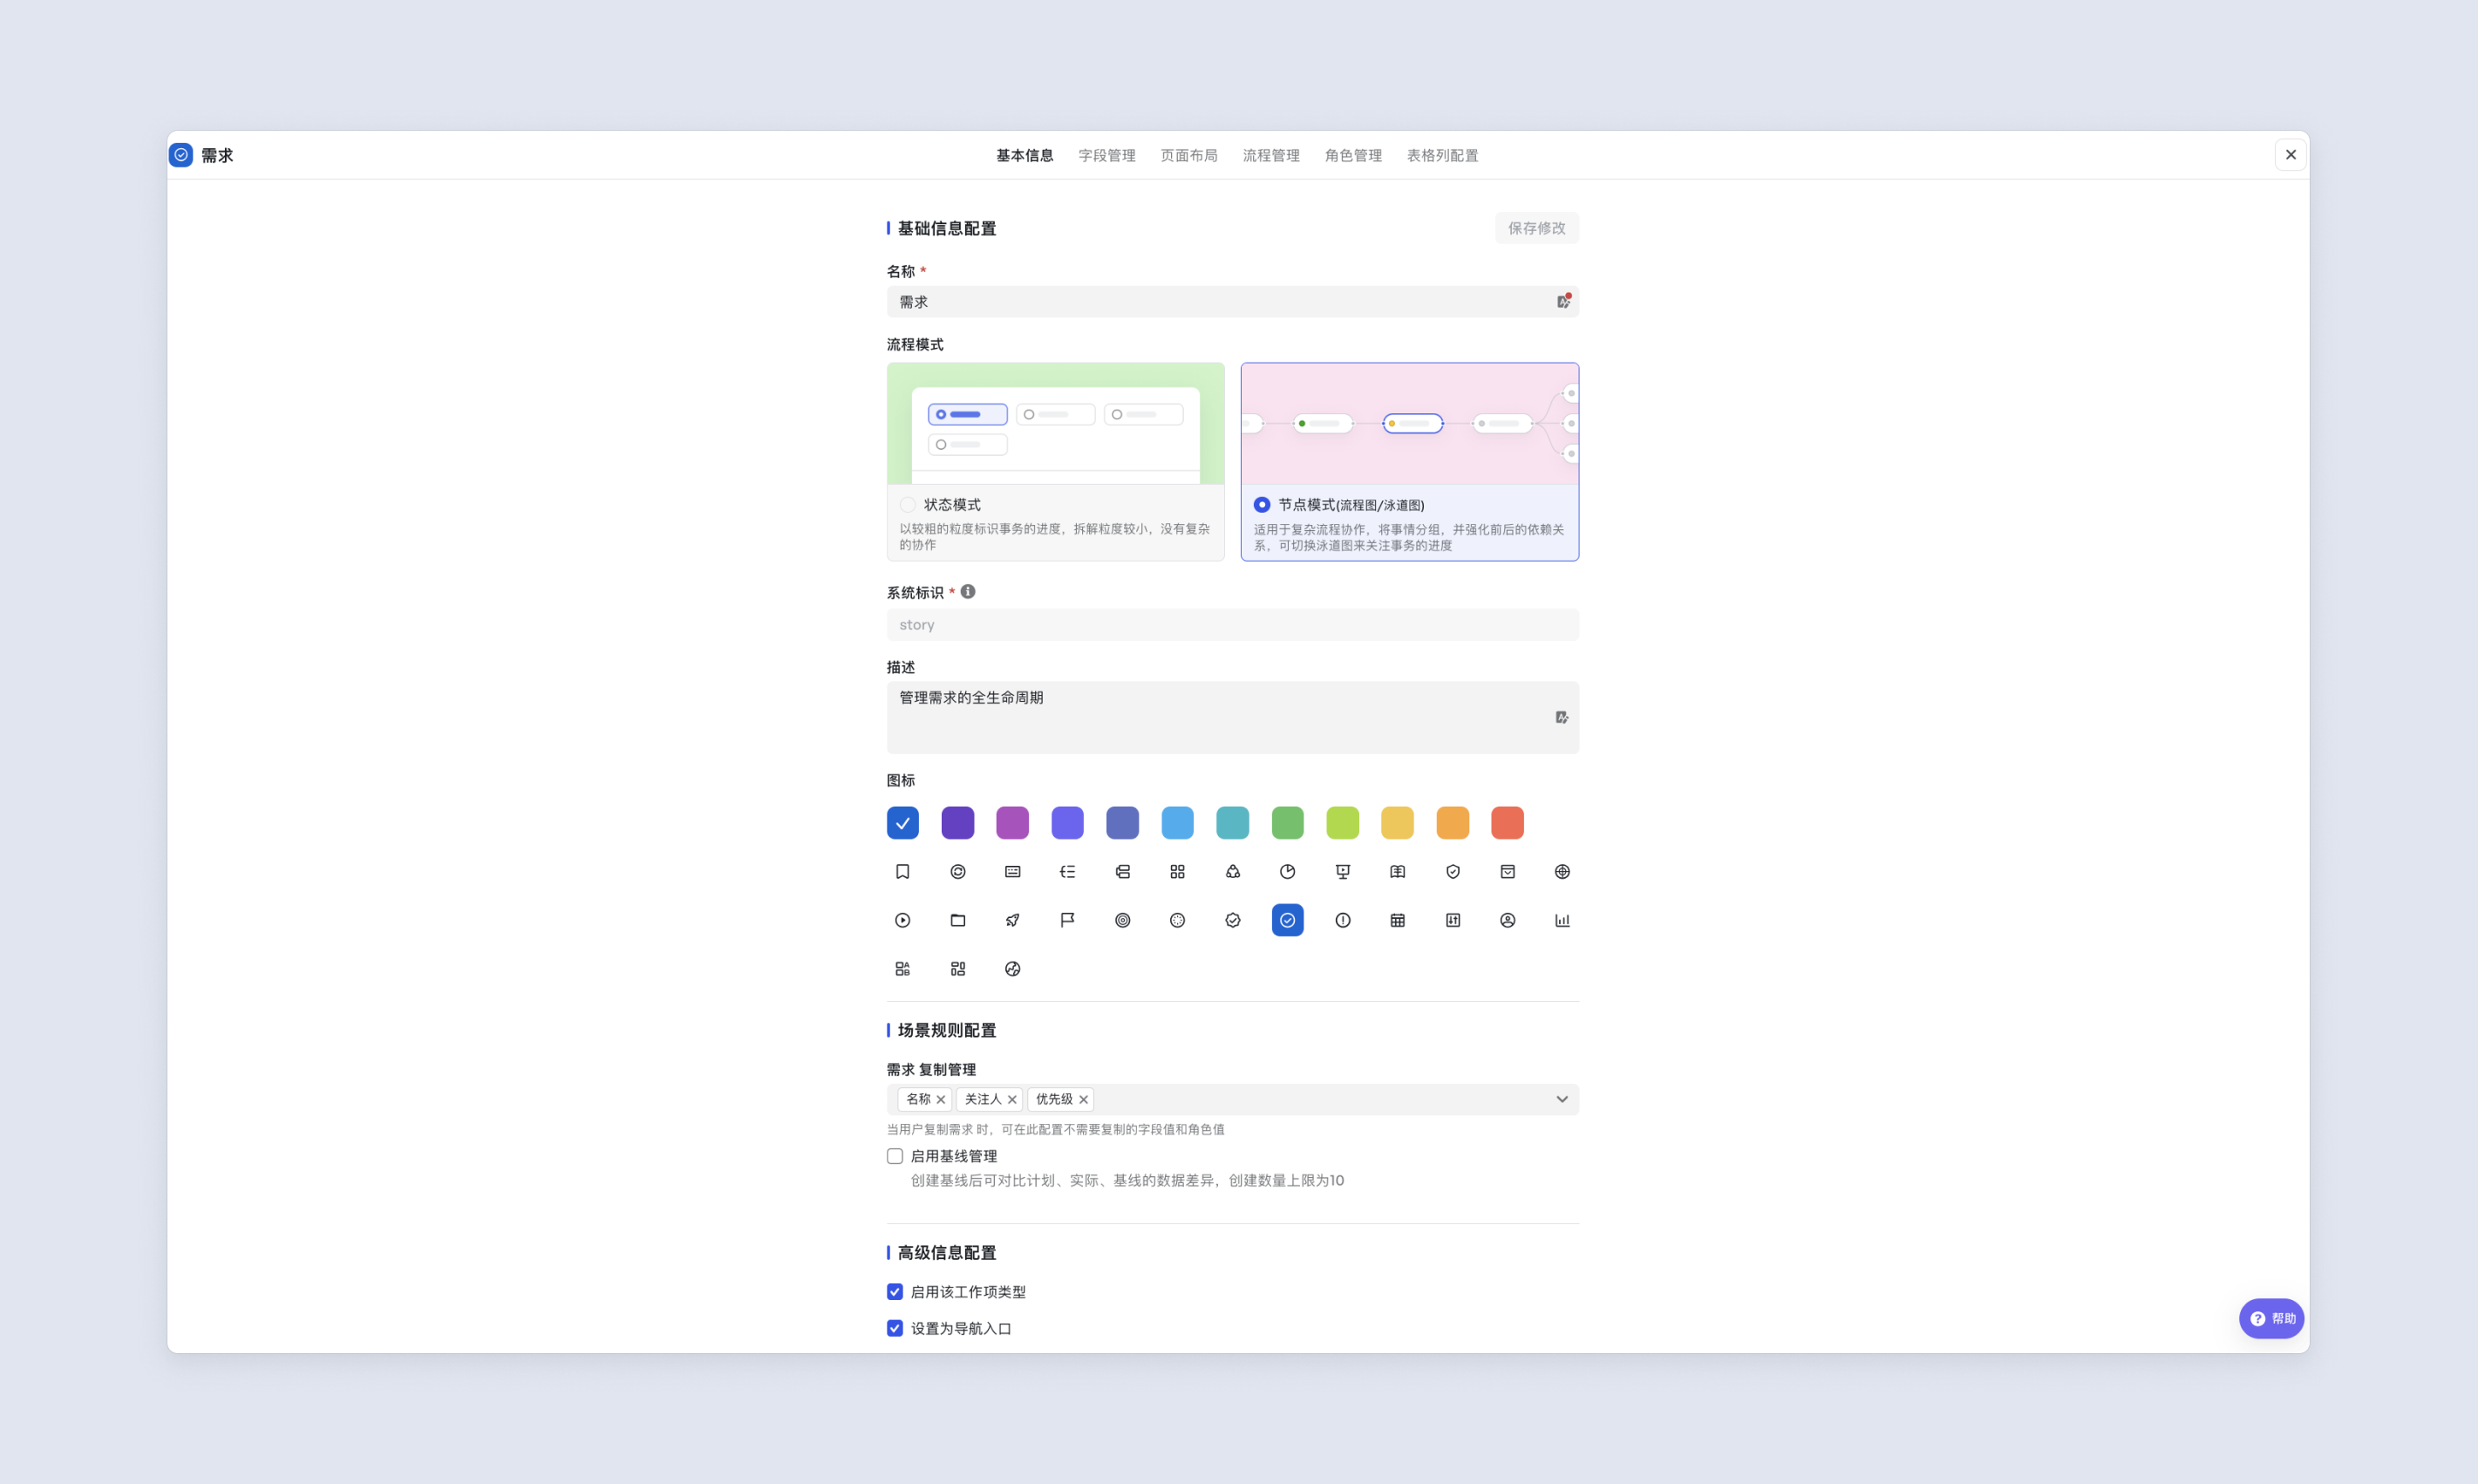The height and width of the screenshot is (1484, 2478).
Task: Click the 保存修改 button
Action: (x=1536, y=228)
